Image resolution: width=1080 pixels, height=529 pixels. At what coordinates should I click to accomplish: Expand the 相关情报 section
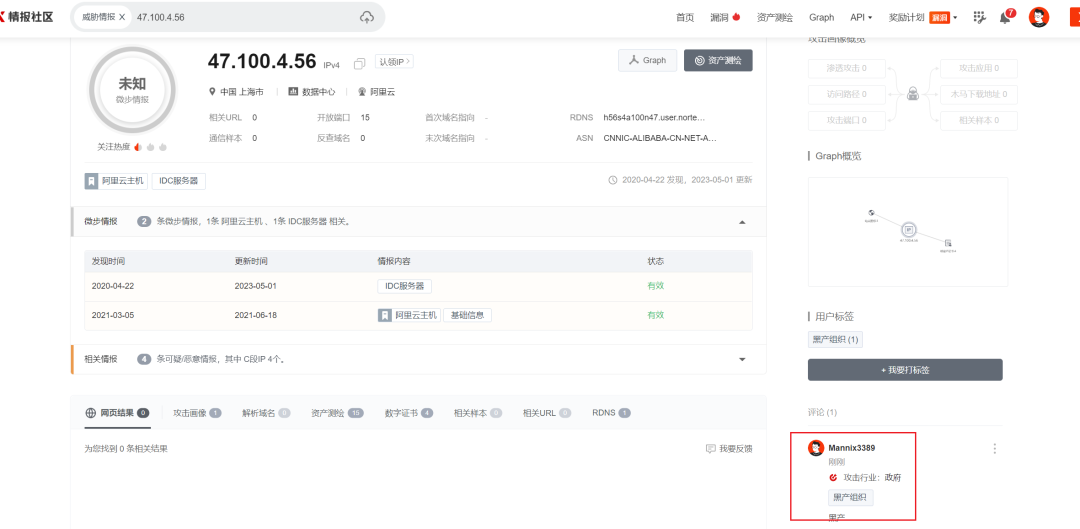coord(742,359)
